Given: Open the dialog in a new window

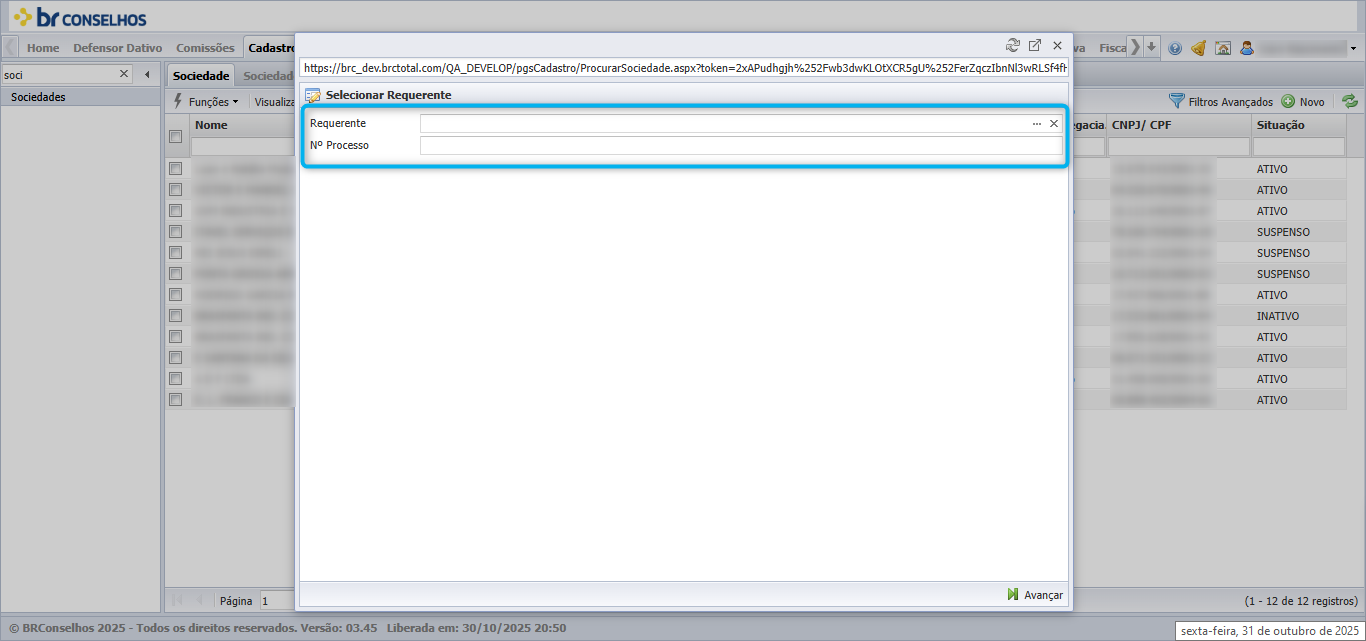Looking at the screenshot, I should click(x=1035, y=45).
